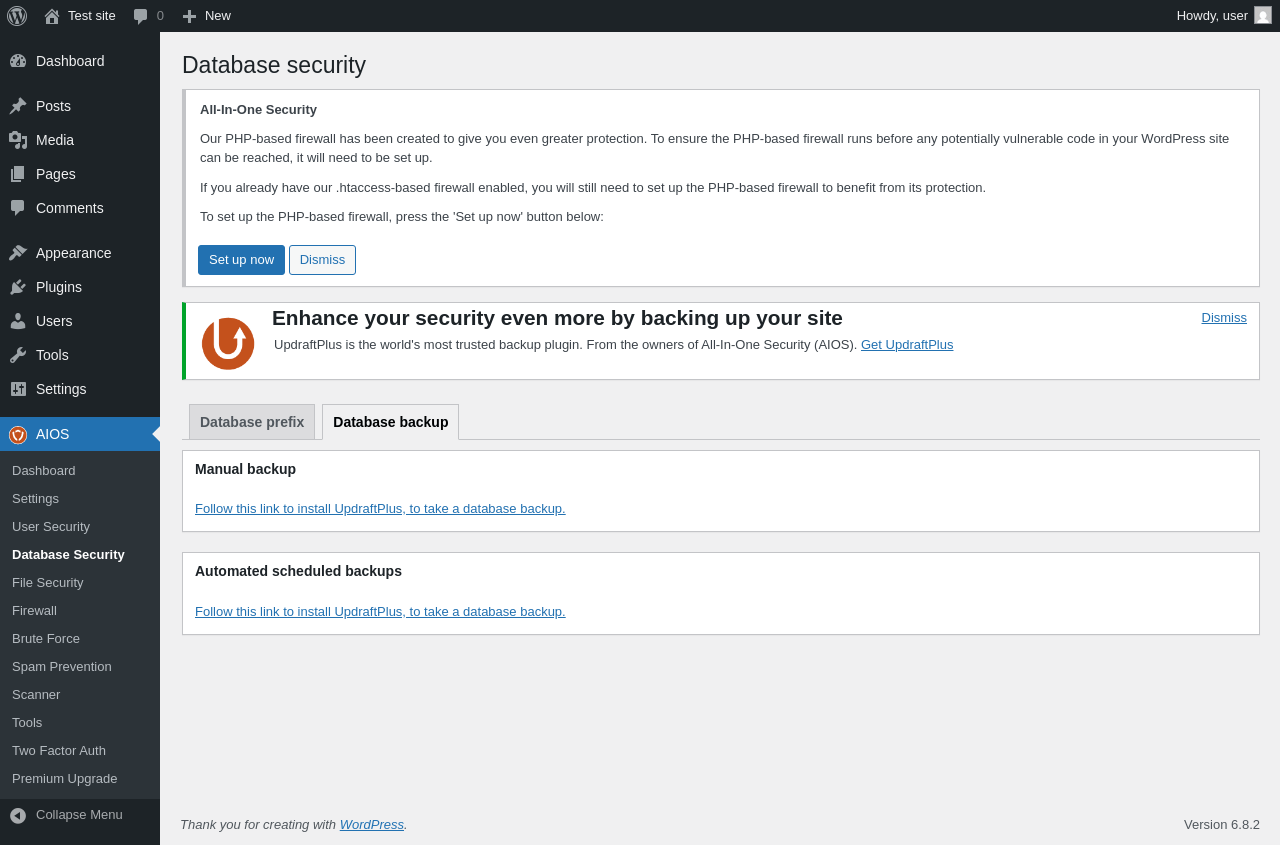Click the All-In-One Security notice title
The width and height of the screenshot is (1280, 845).
coord(258,109)
